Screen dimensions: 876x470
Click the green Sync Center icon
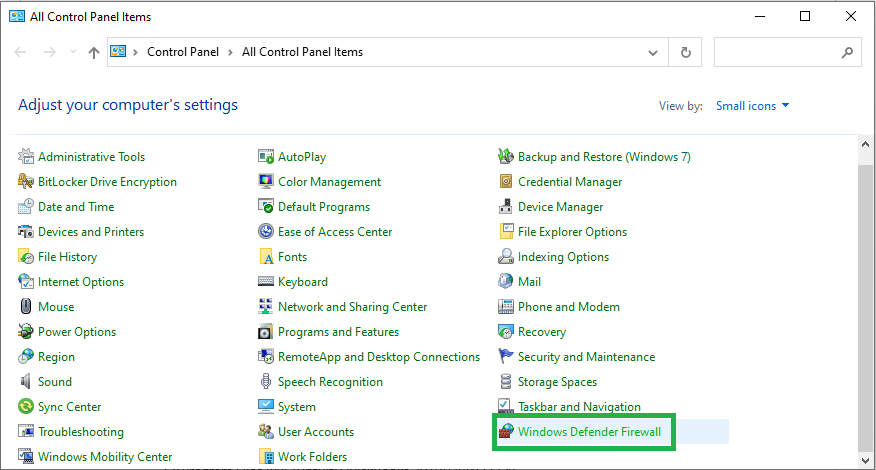tap(26, 406)
